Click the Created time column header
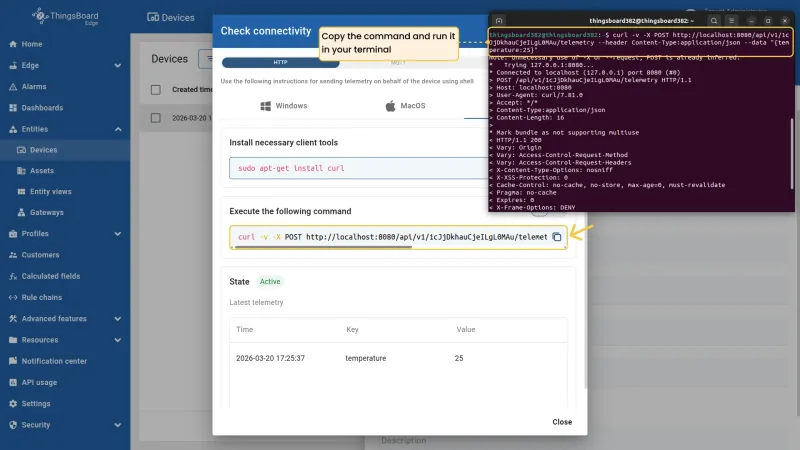 click(x=192, y=89)
